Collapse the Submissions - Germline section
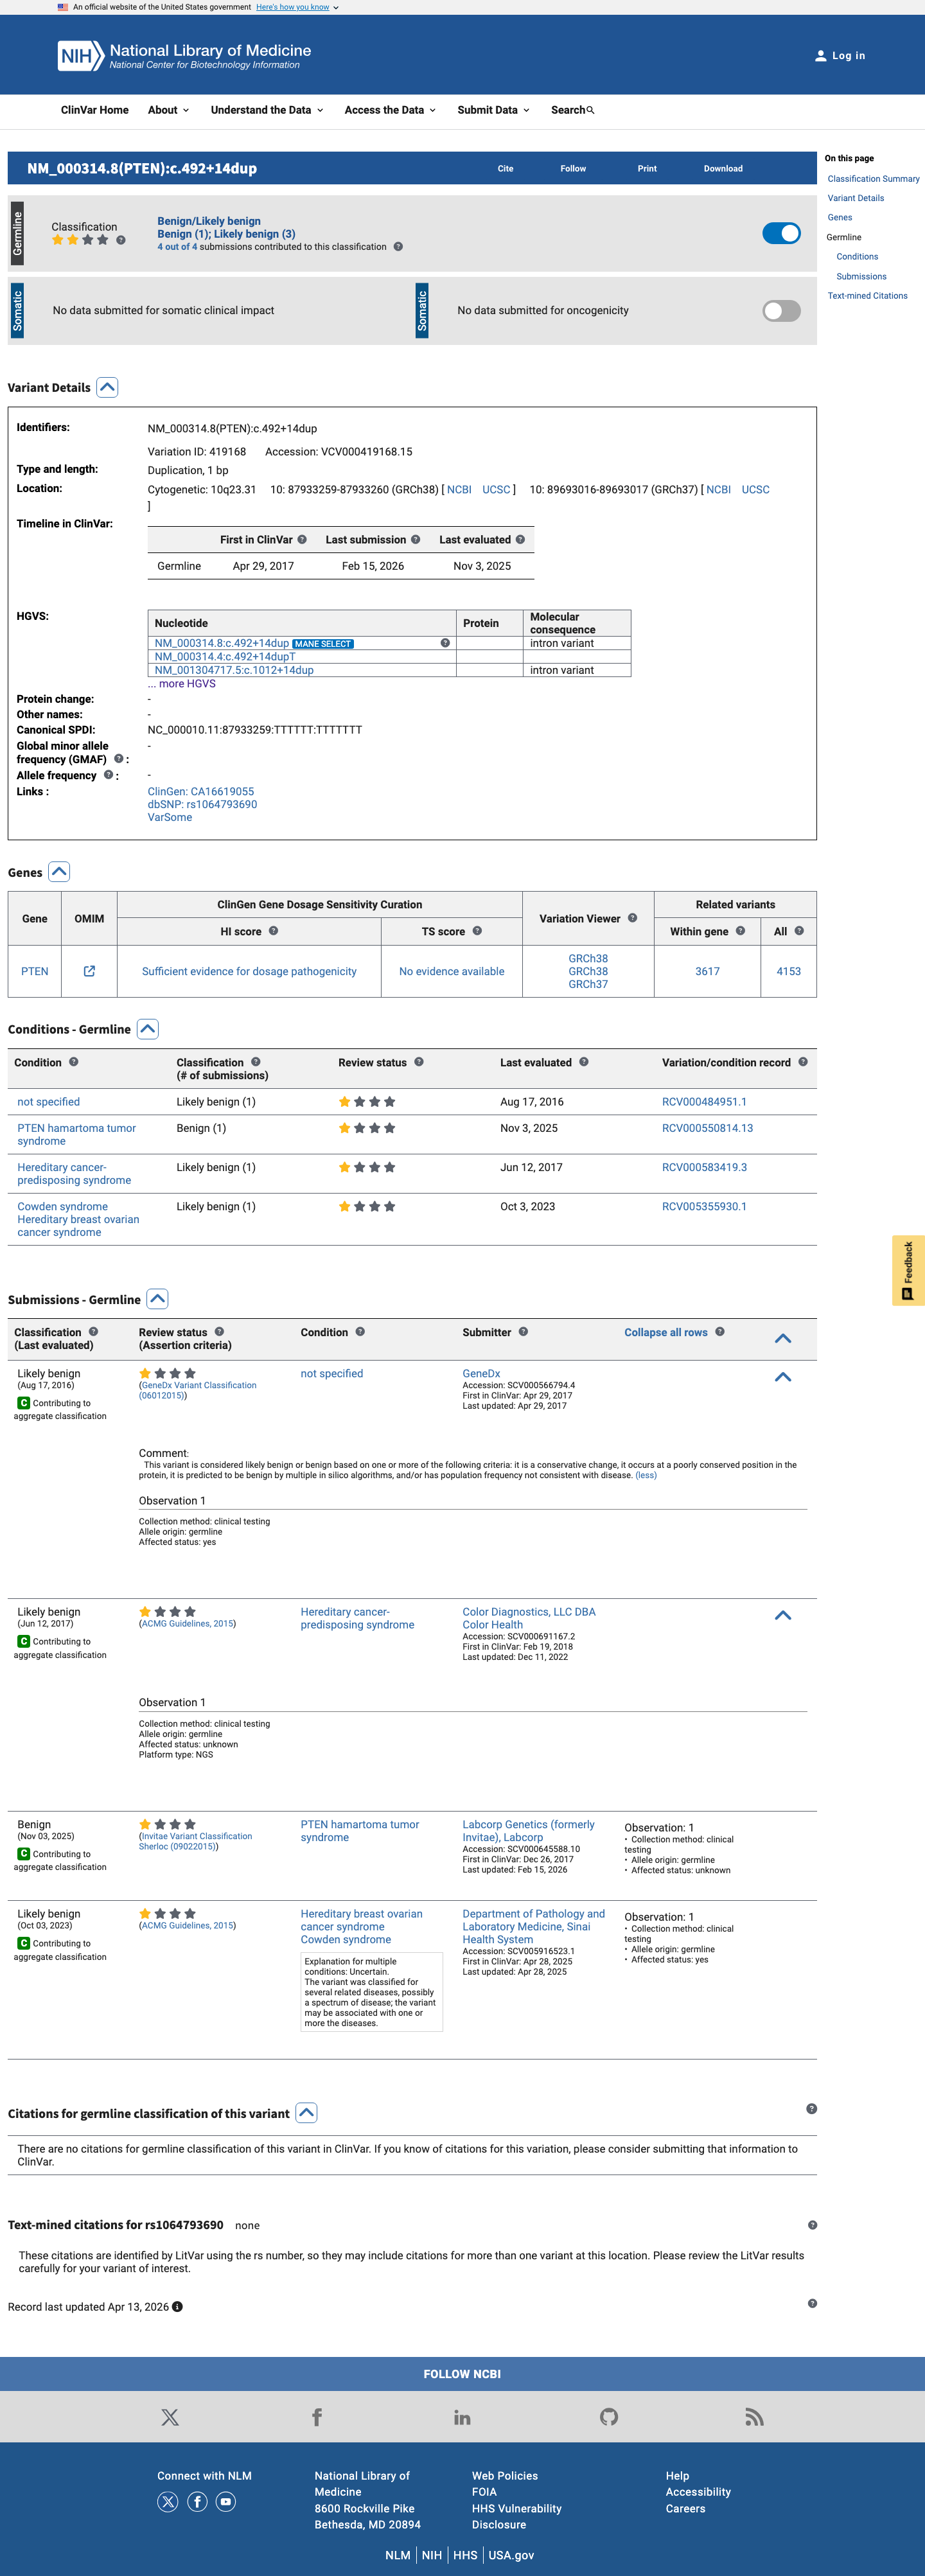The height and width of the screenshot is (2576, 925). pyautogui.click(x=157, y=1299)
